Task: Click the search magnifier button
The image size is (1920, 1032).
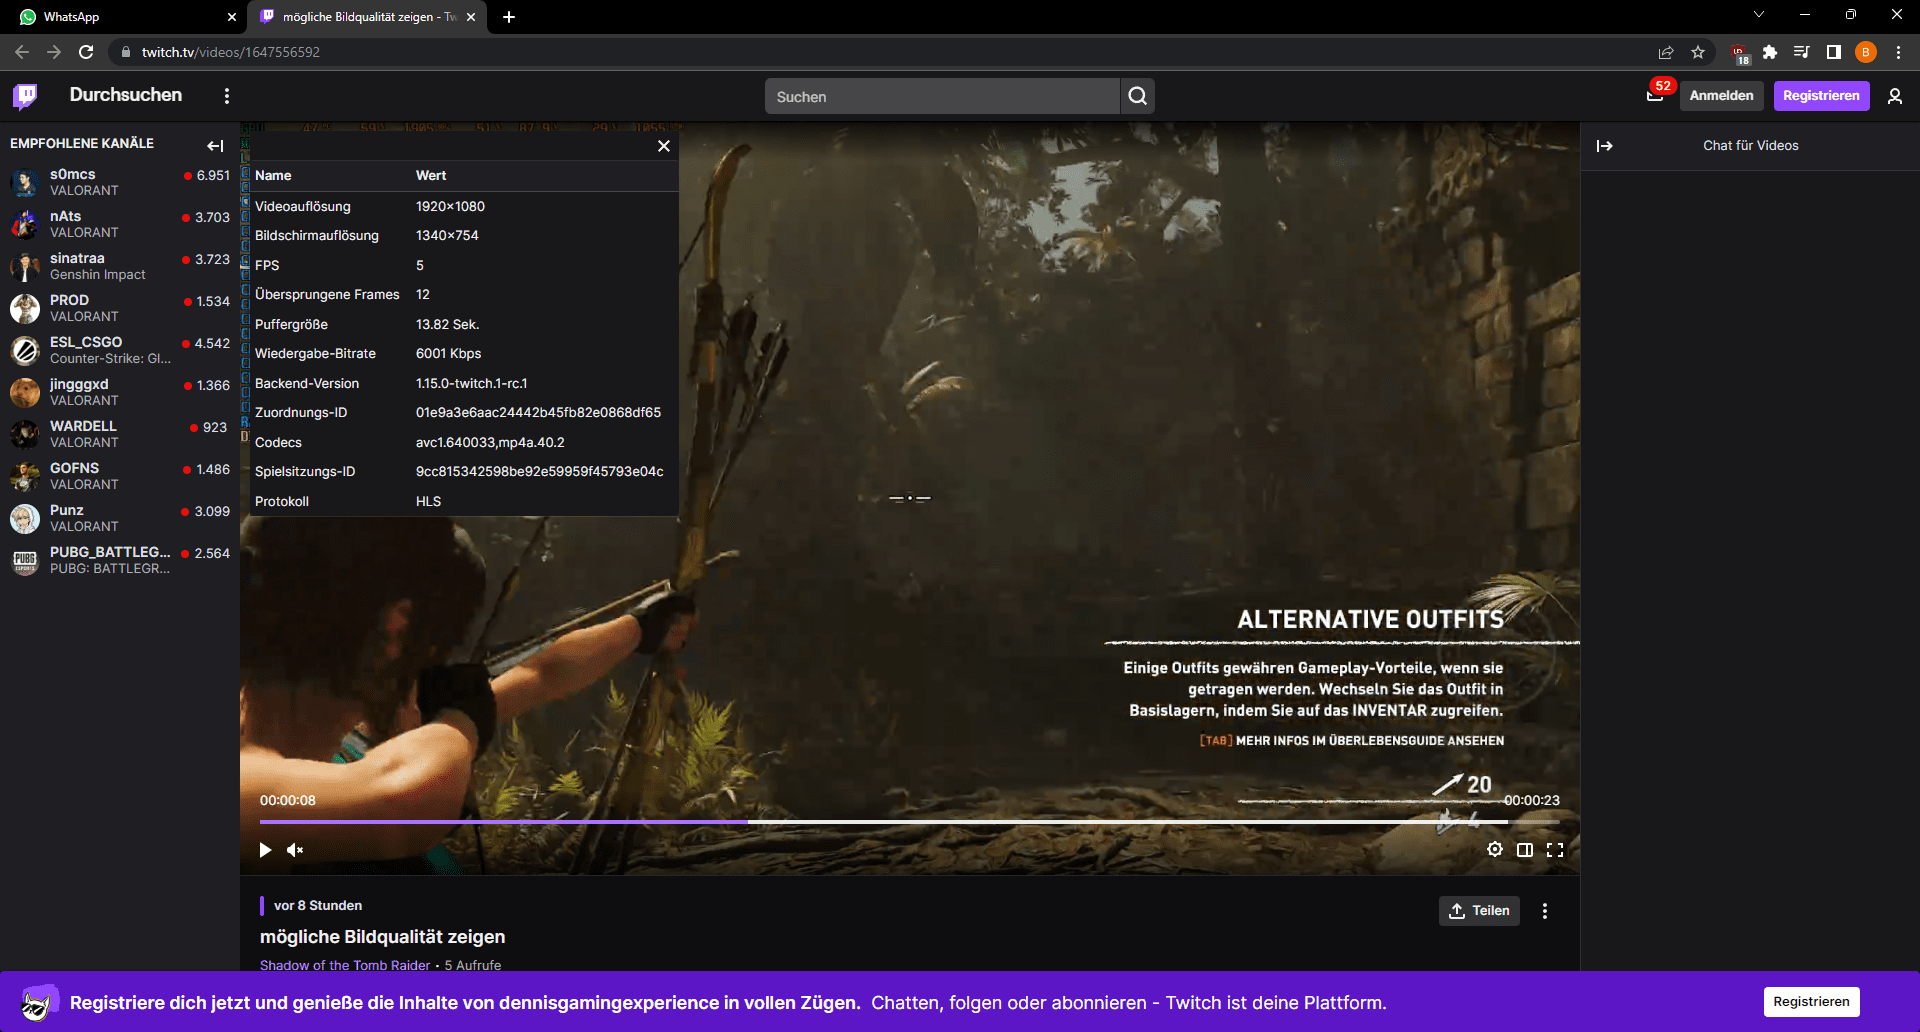Action: [x=1137, y=96]
